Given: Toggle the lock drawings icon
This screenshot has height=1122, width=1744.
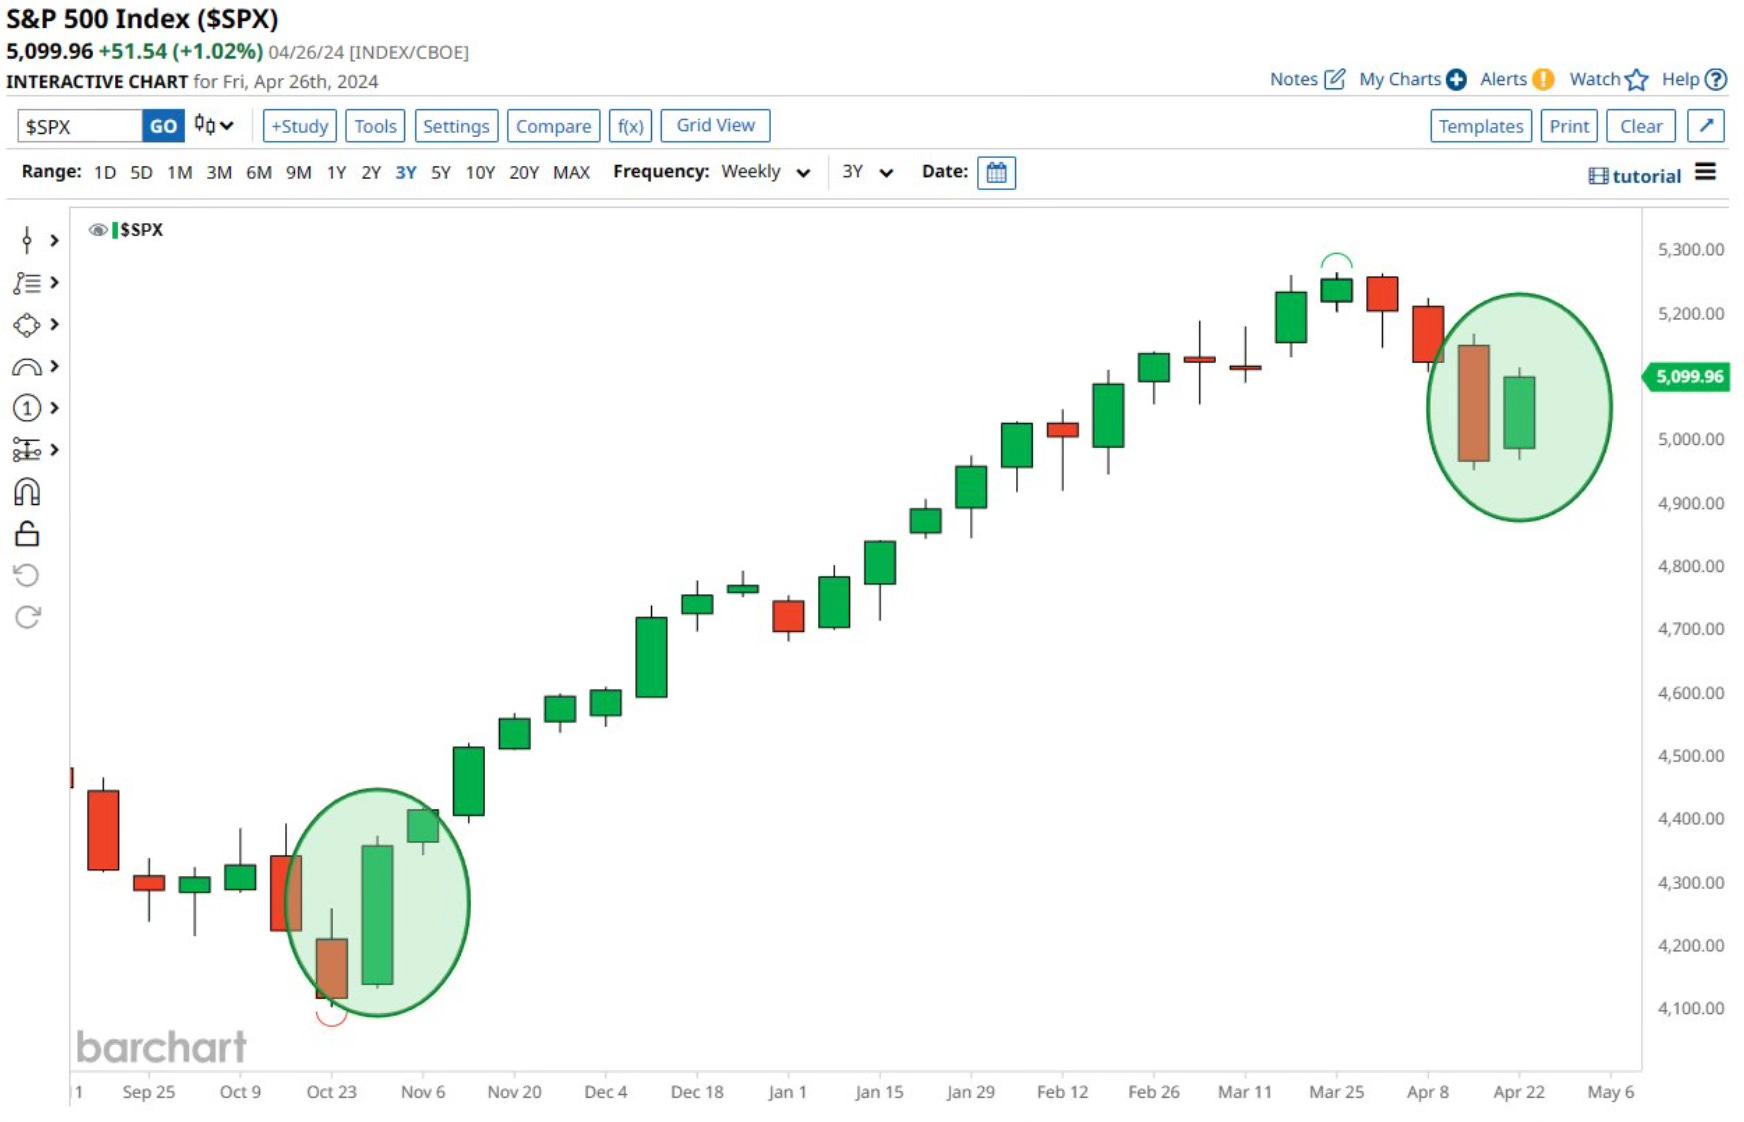Looking at the screenshot, I should [27, 534].
